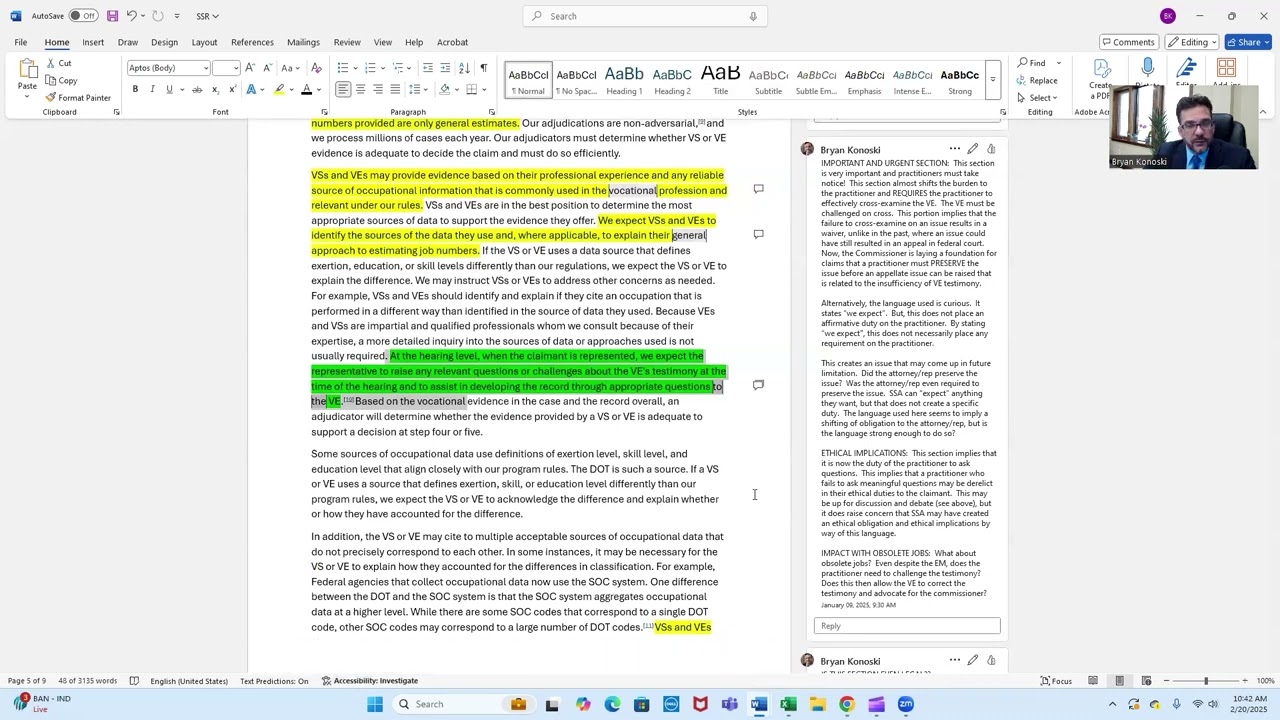Image resolution: width=1280 pixels, height=720 pixels.
Task: Toggle underline formatting
Action: click(x=169, y=90)
